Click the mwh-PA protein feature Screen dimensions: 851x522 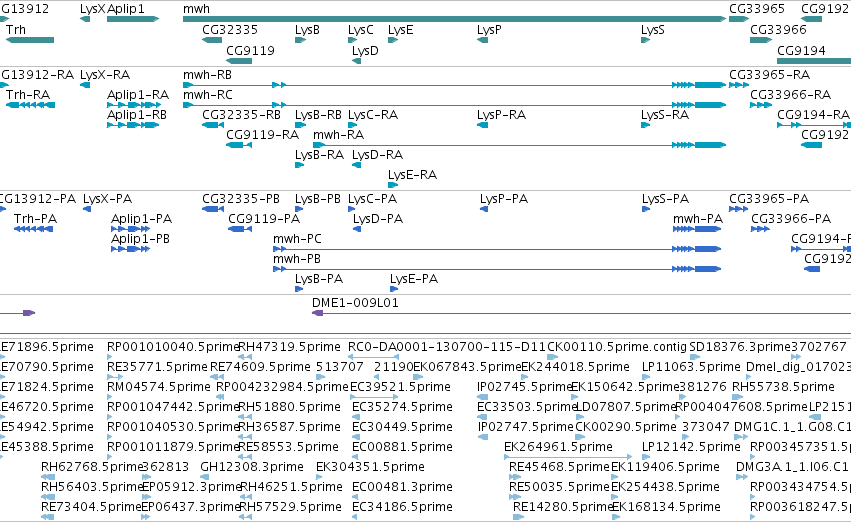(697, 230)
